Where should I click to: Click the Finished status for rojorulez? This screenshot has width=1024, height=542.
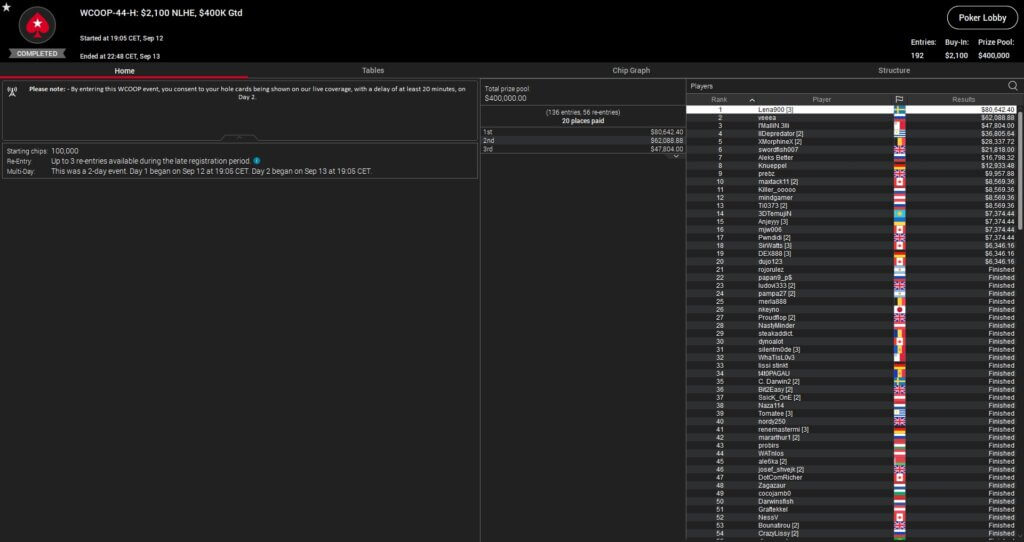coord(1001,270)
